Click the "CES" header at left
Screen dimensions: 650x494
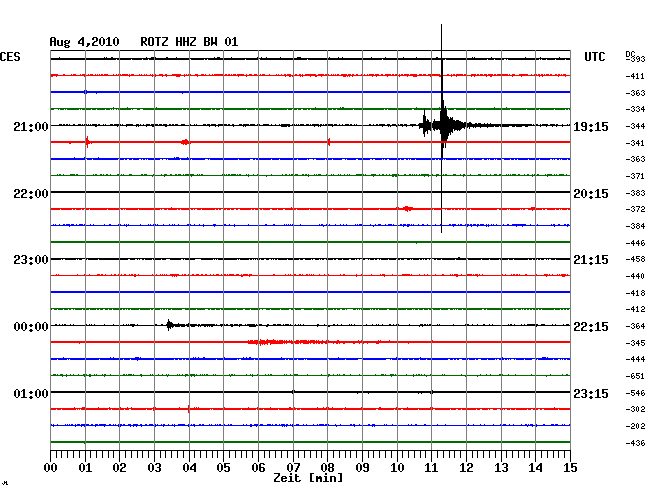10,57
